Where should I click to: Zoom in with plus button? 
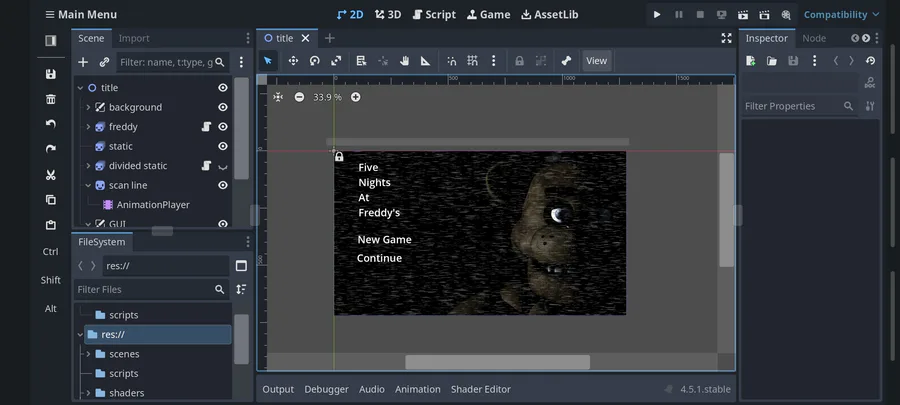coord(356,97)
